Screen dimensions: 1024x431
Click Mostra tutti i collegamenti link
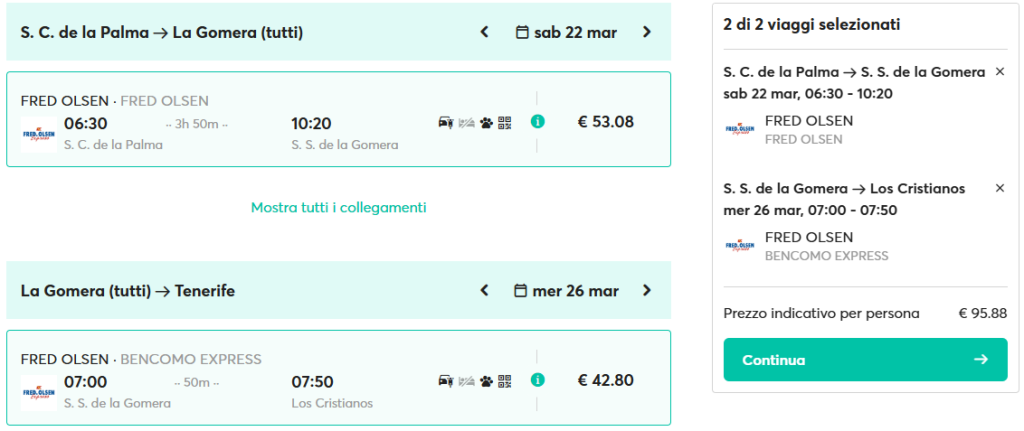point(339,208)
